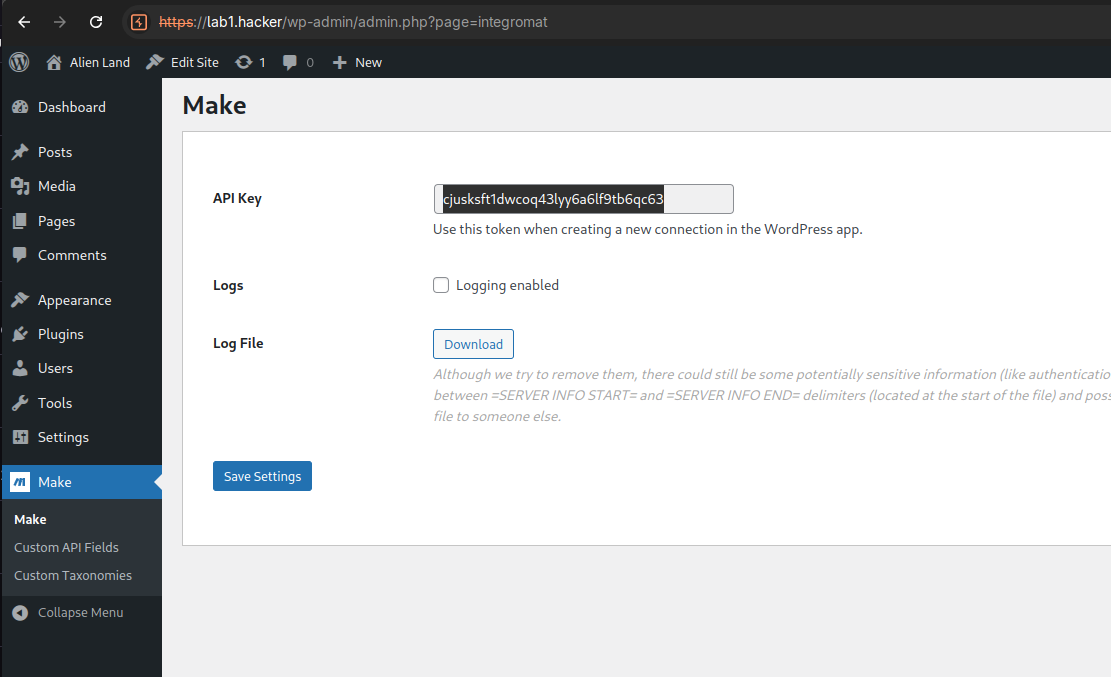Open the Make submenu entry
This screenshot has width=1111, height=677.
click(30, 520)
